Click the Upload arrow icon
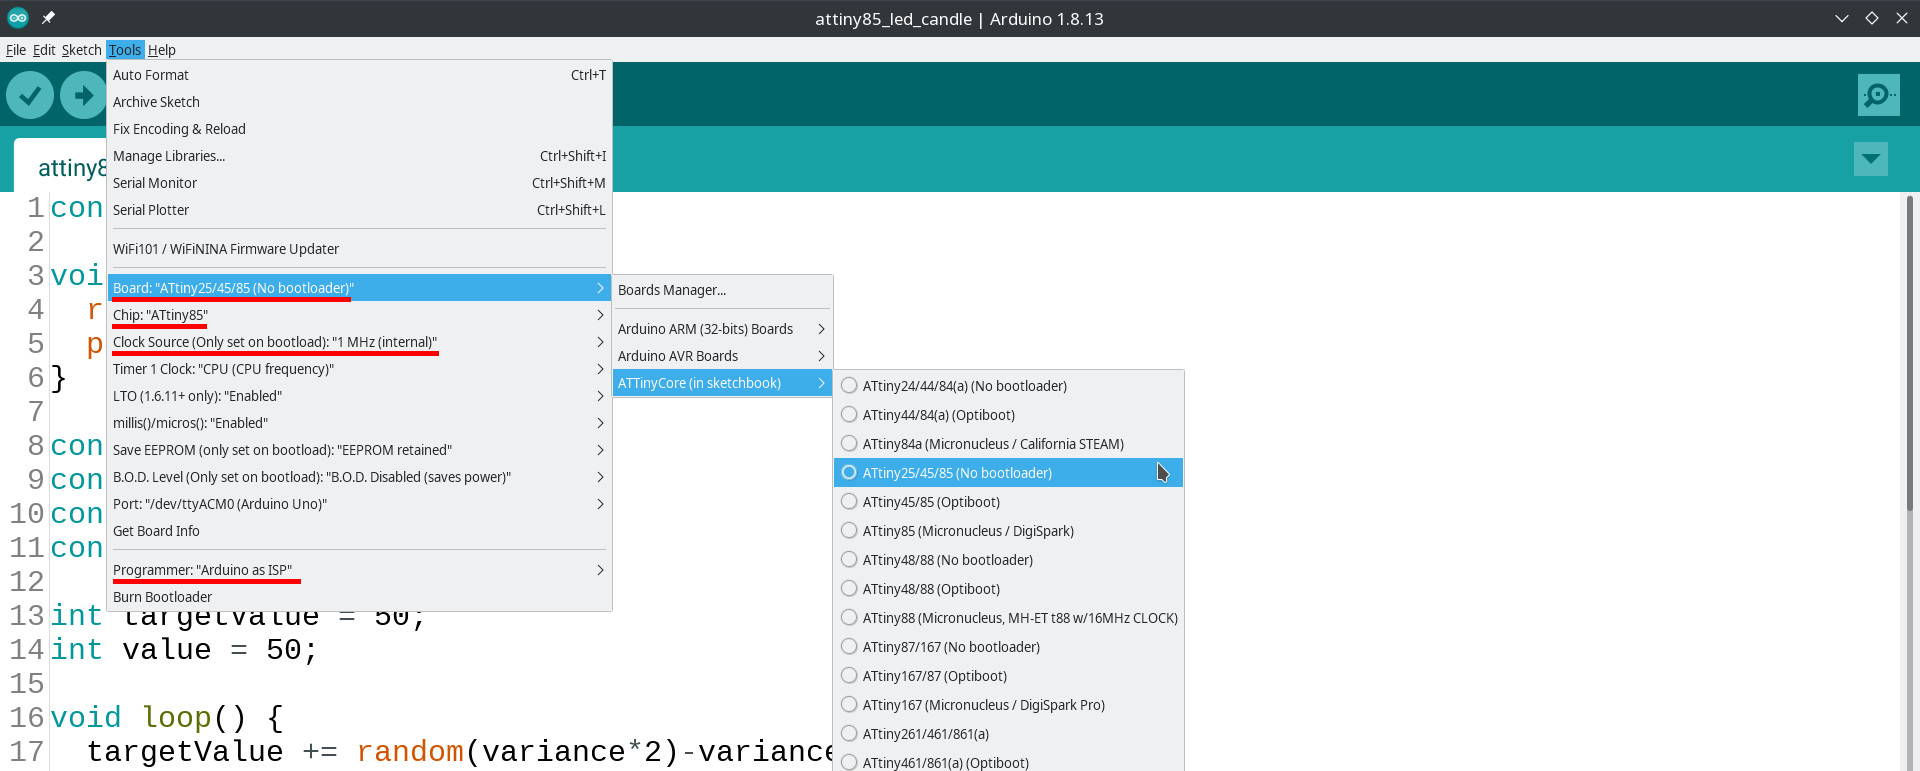The image size is (1920, 771). [x=83, y=95]
